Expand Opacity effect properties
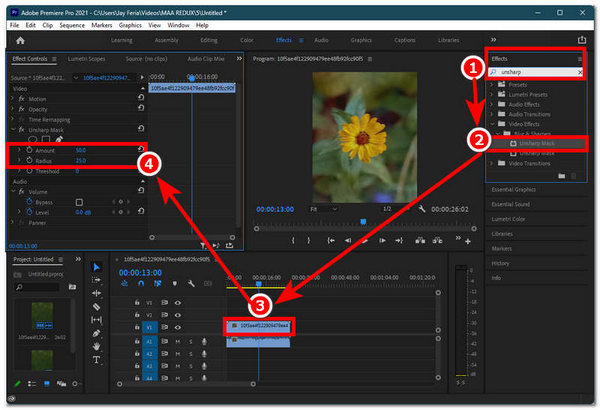The image size is (600, 410). click(x=12, y=109)
